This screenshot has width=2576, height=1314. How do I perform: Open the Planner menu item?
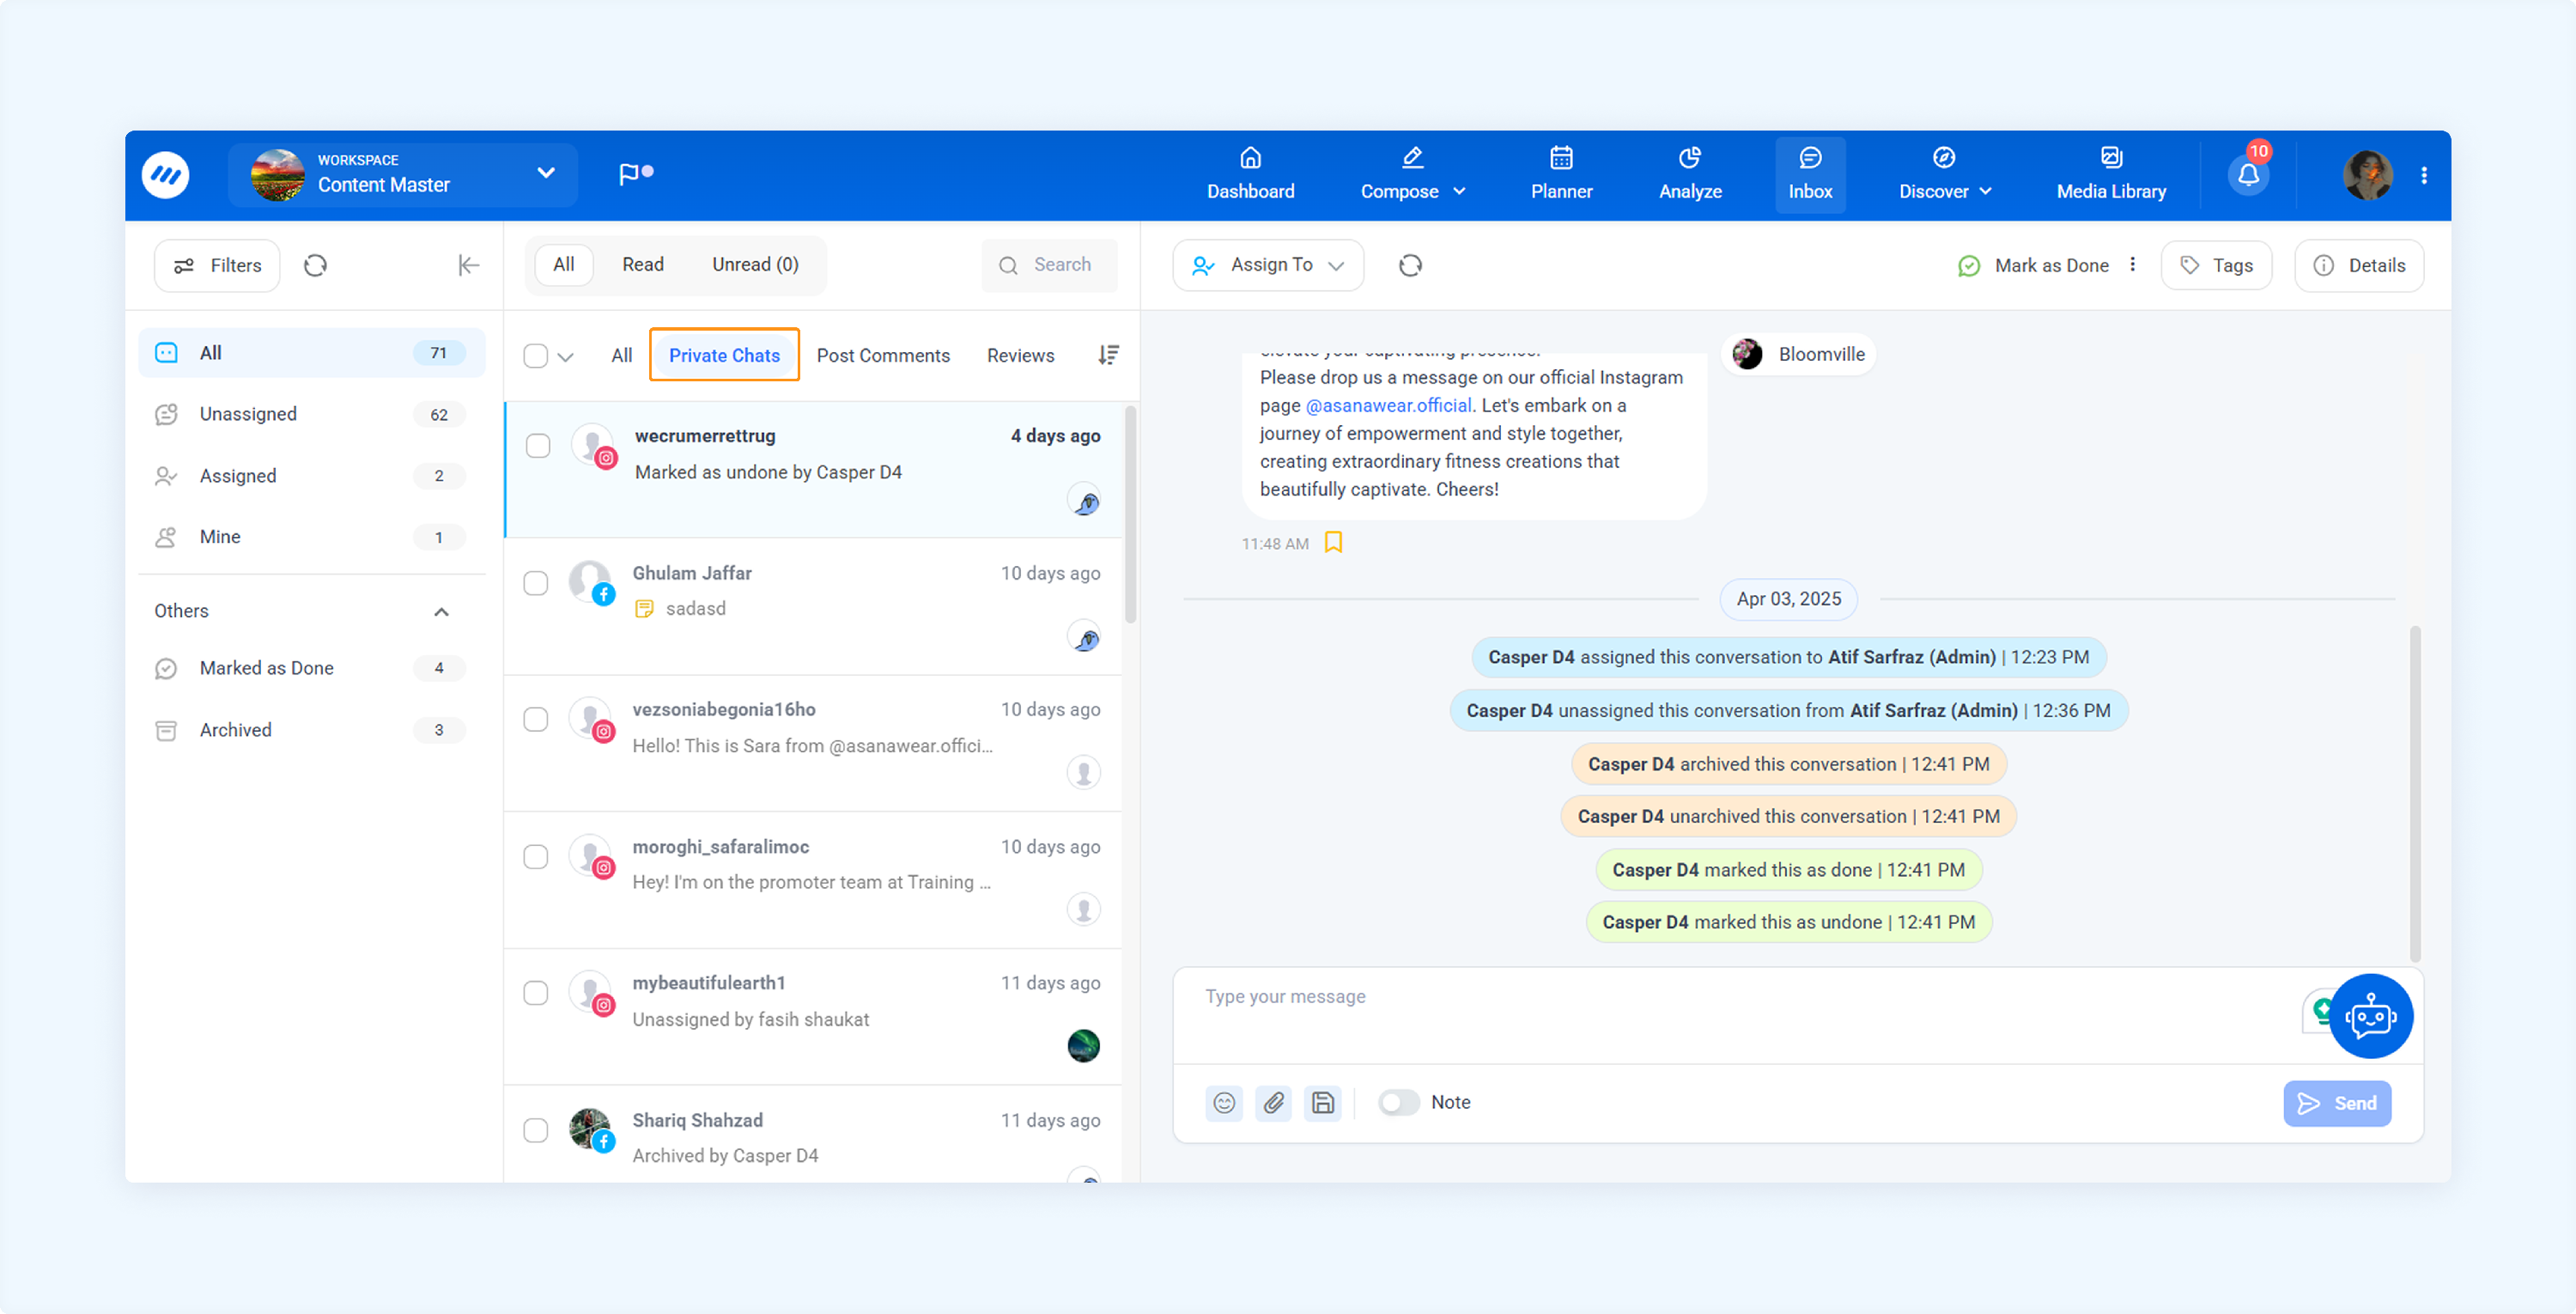coord(1561,174)
